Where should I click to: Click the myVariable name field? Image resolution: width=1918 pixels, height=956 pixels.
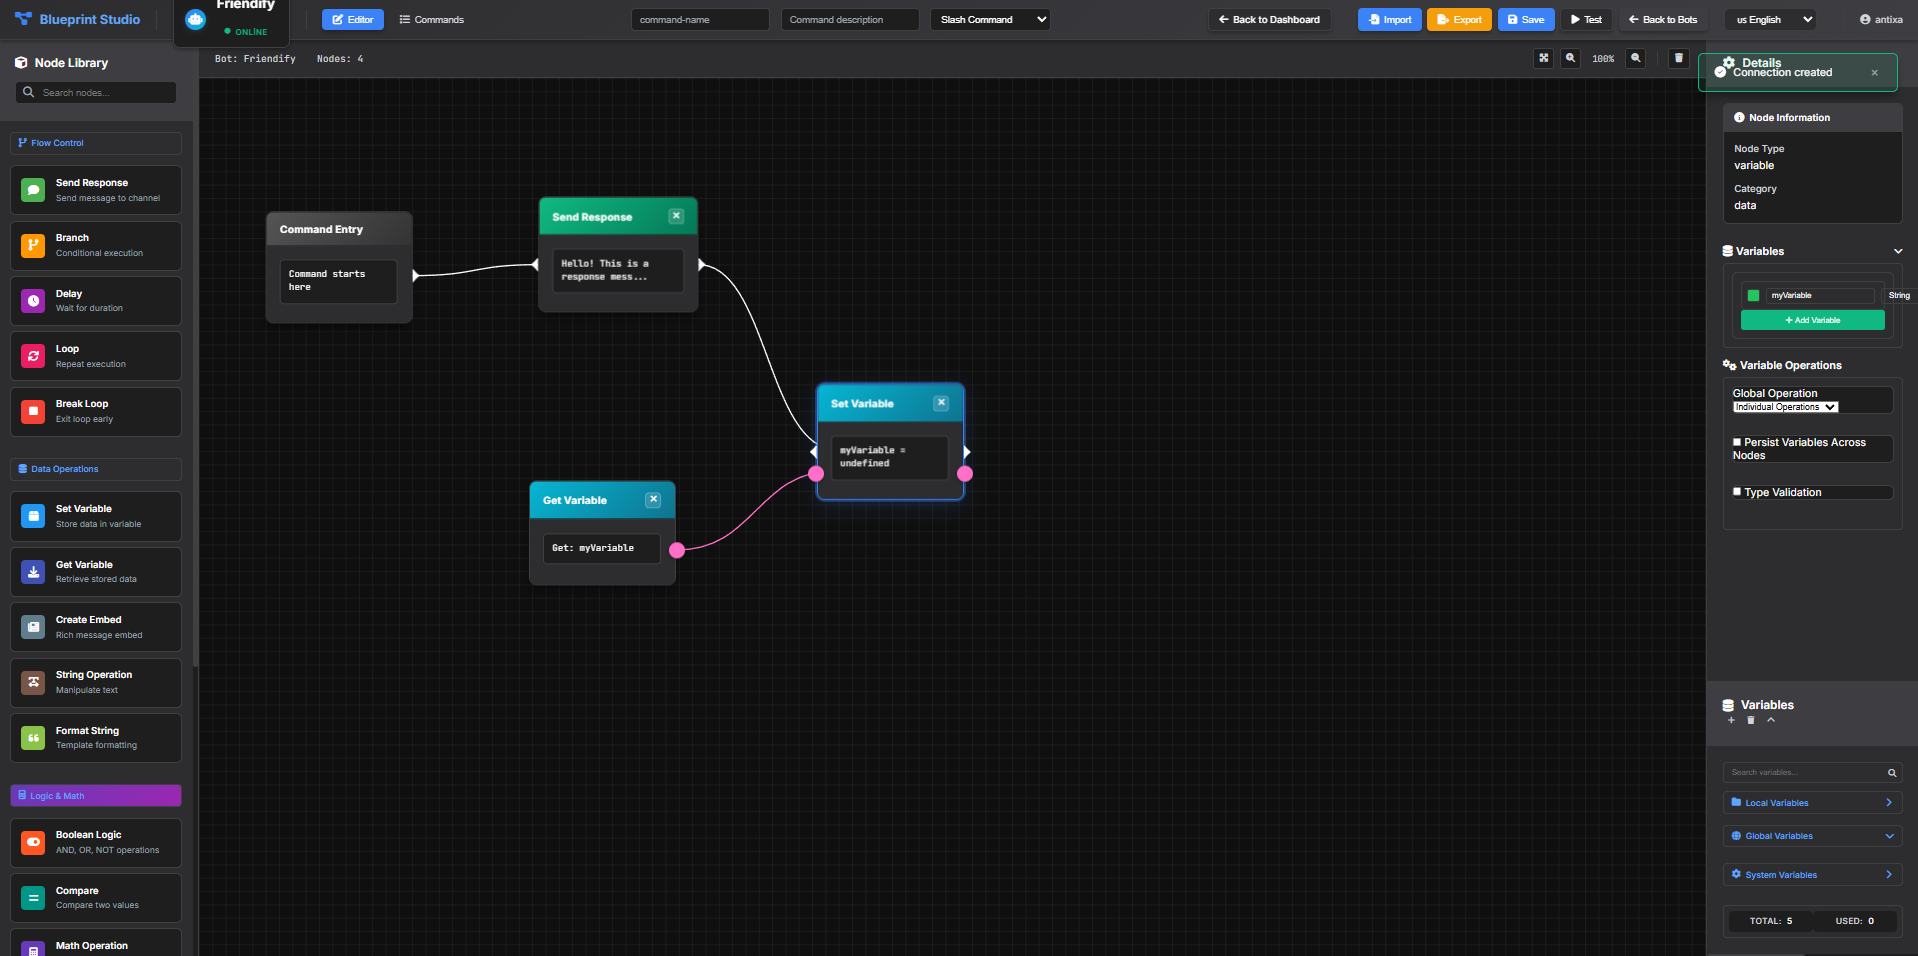(x=1820, y=295)
